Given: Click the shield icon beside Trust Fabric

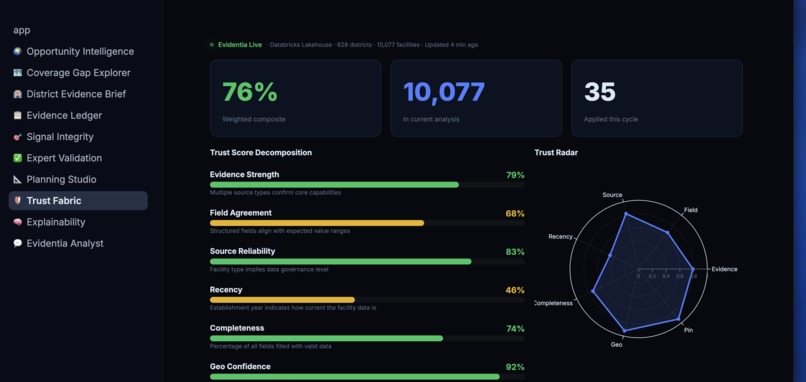Looking at the screenshot, I should point(17,201).
